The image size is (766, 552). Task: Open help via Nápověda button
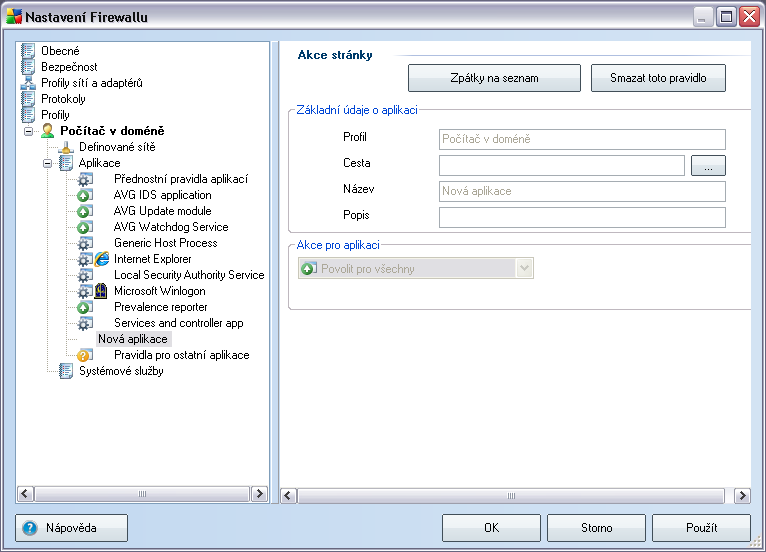tap(71, 528)
